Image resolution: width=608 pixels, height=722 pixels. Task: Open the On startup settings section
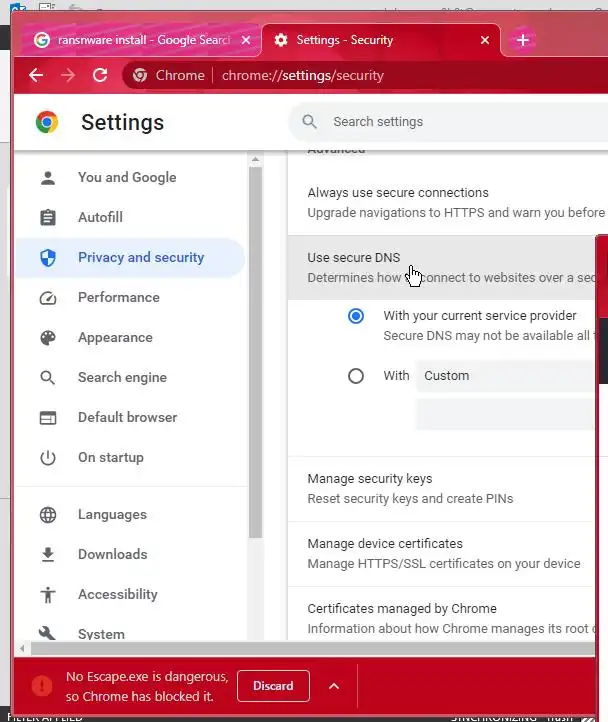click(x=130, y=458)
